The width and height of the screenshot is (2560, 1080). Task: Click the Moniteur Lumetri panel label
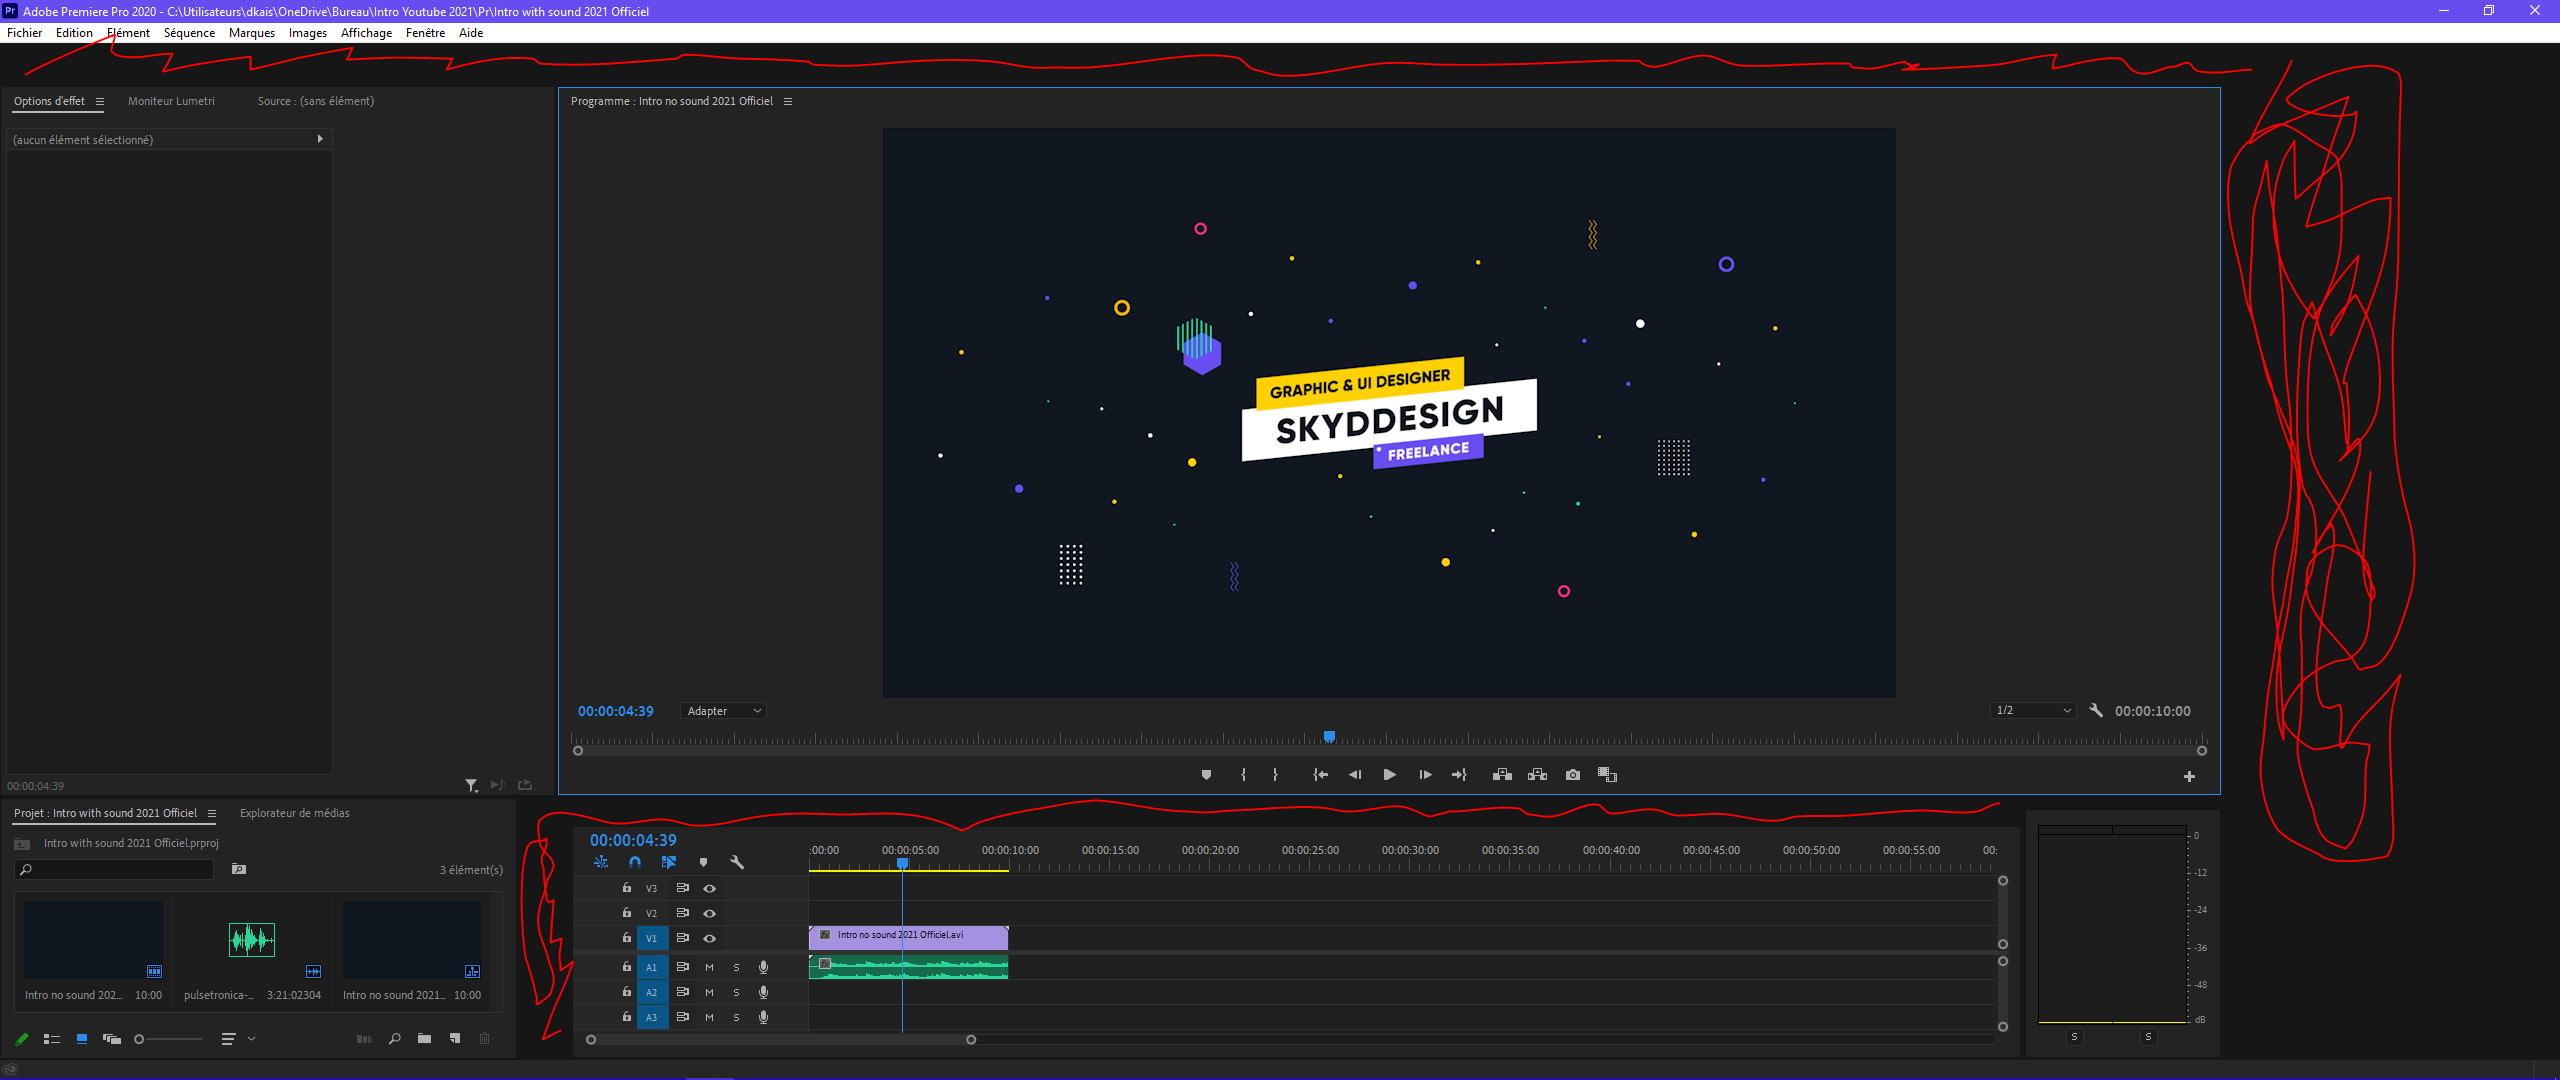[171, 101]
